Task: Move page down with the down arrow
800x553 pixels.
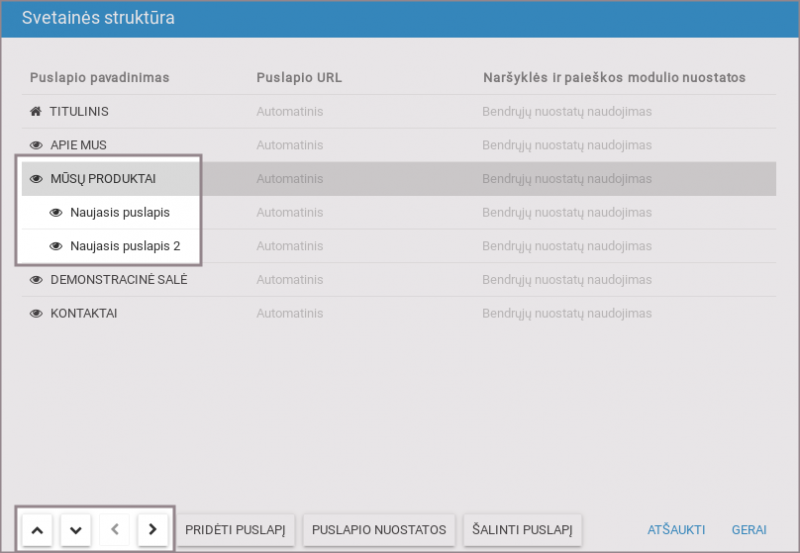Action: pos(75,530)
